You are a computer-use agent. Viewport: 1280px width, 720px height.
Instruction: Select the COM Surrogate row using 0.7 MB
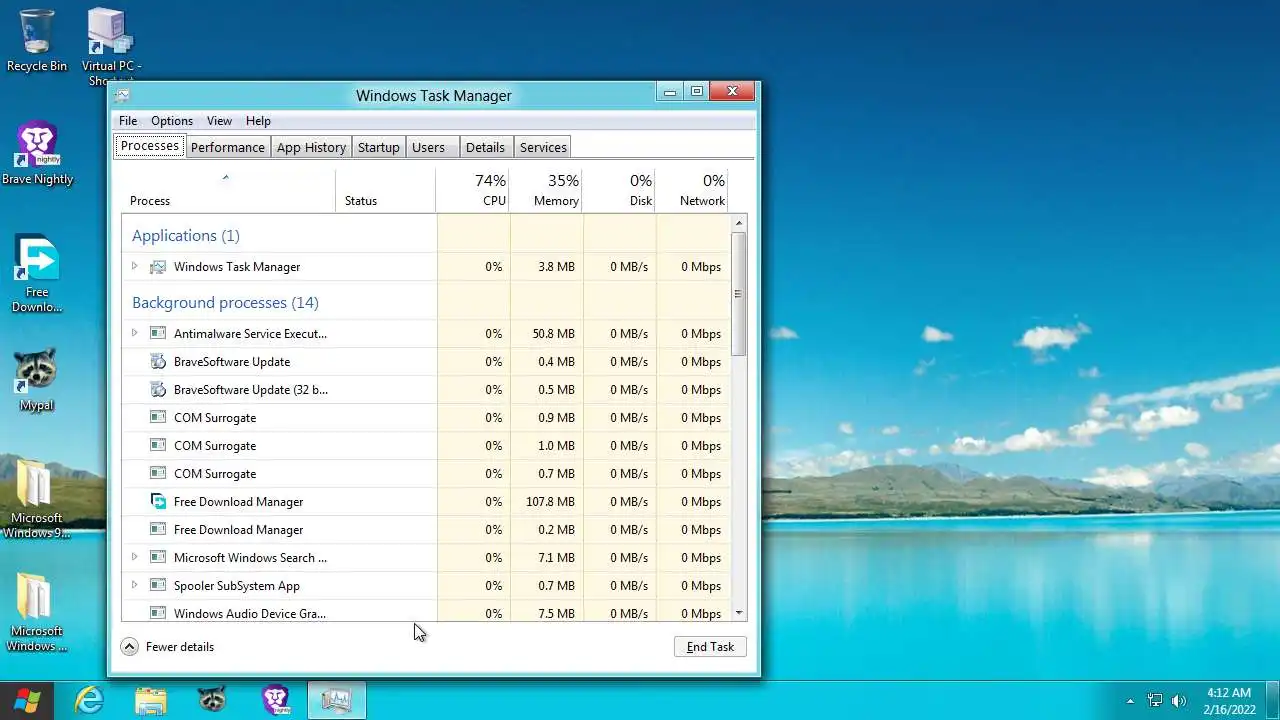[x=426, y=474]
